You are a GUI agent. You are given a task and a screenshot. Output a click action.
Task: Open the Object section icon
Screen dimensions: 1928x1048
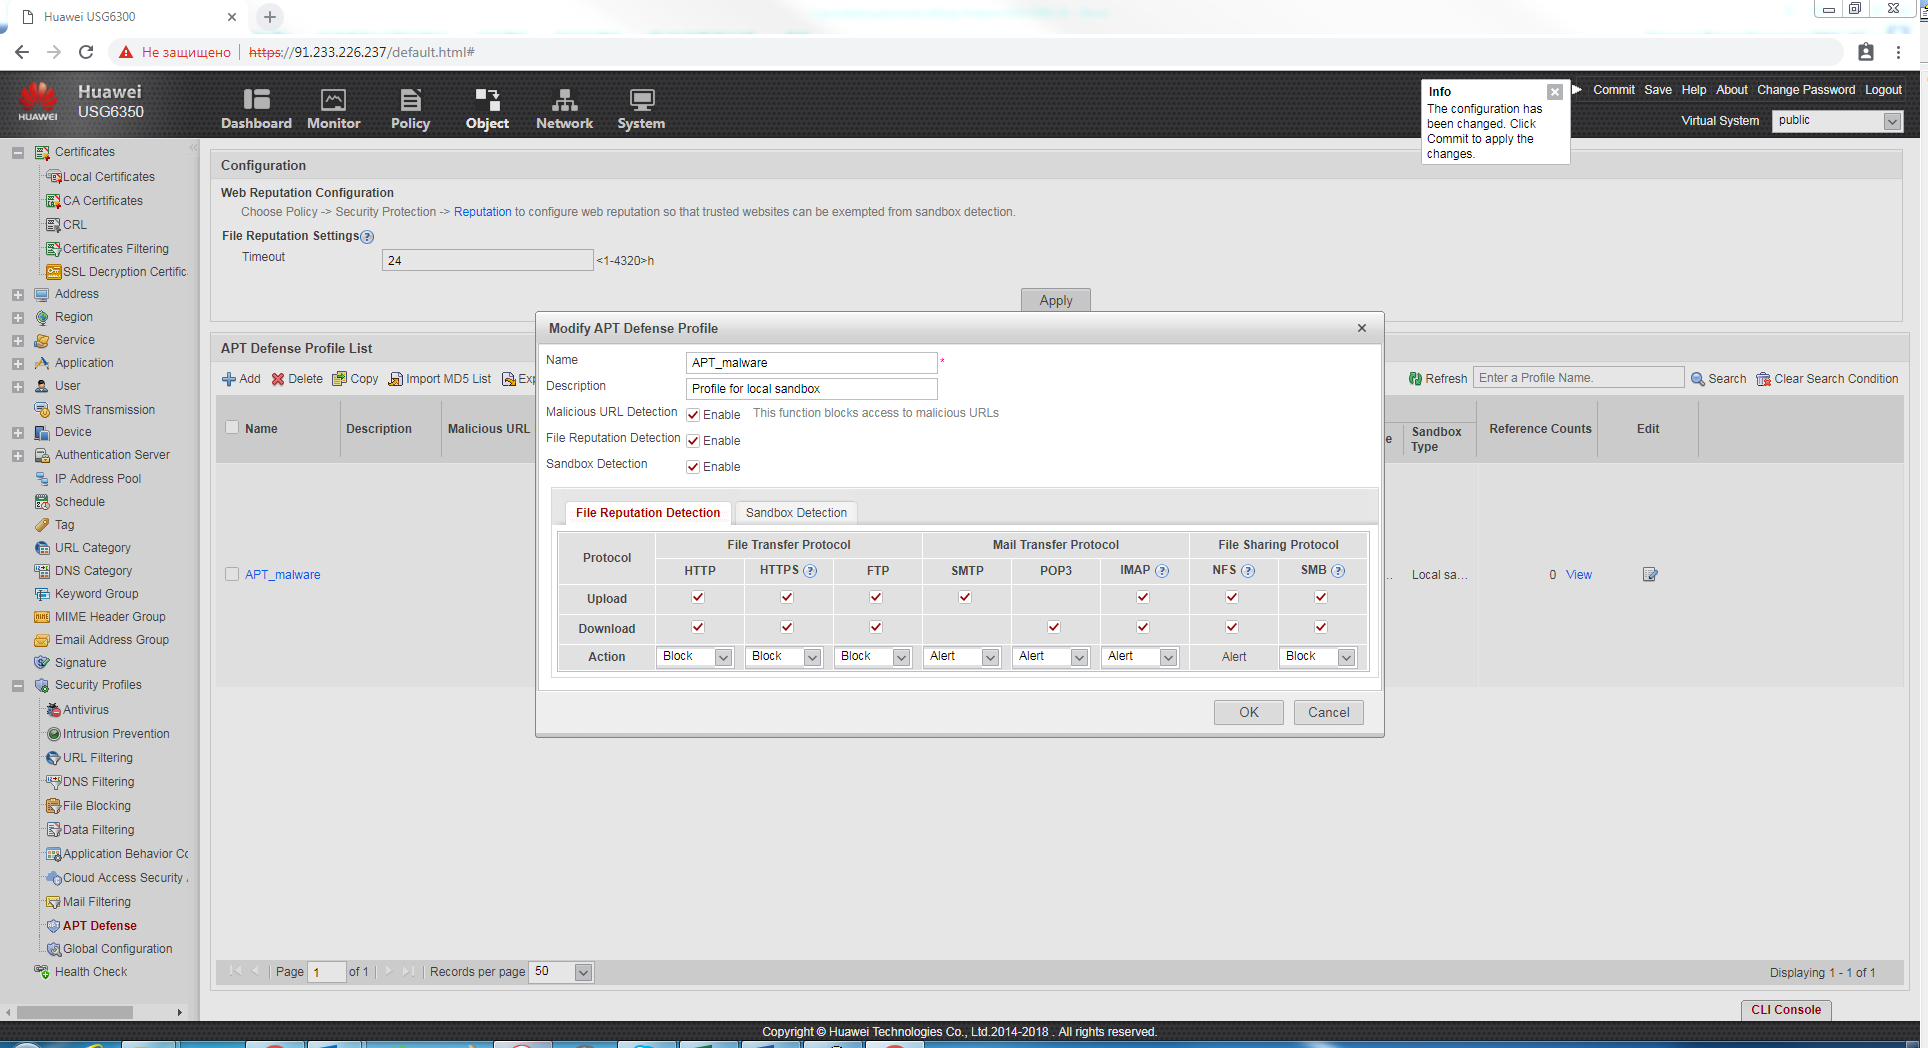pos(487,100)
